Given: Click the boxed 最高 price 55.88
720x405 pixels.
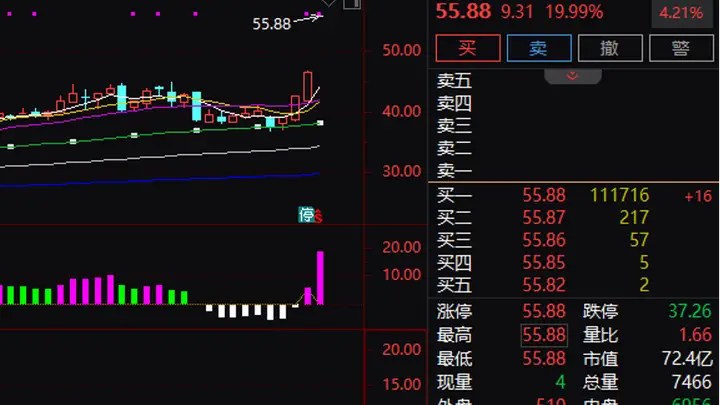Looking at the screenshot, I should point(544,335).
